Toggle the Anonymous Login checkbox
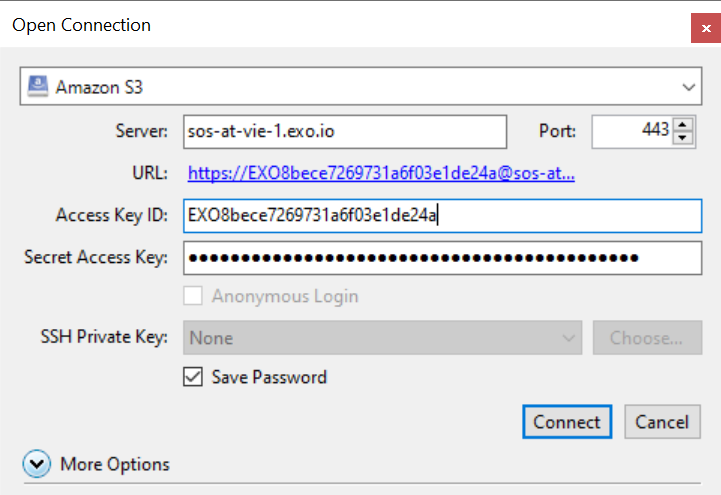 click(x=194, y=296)
